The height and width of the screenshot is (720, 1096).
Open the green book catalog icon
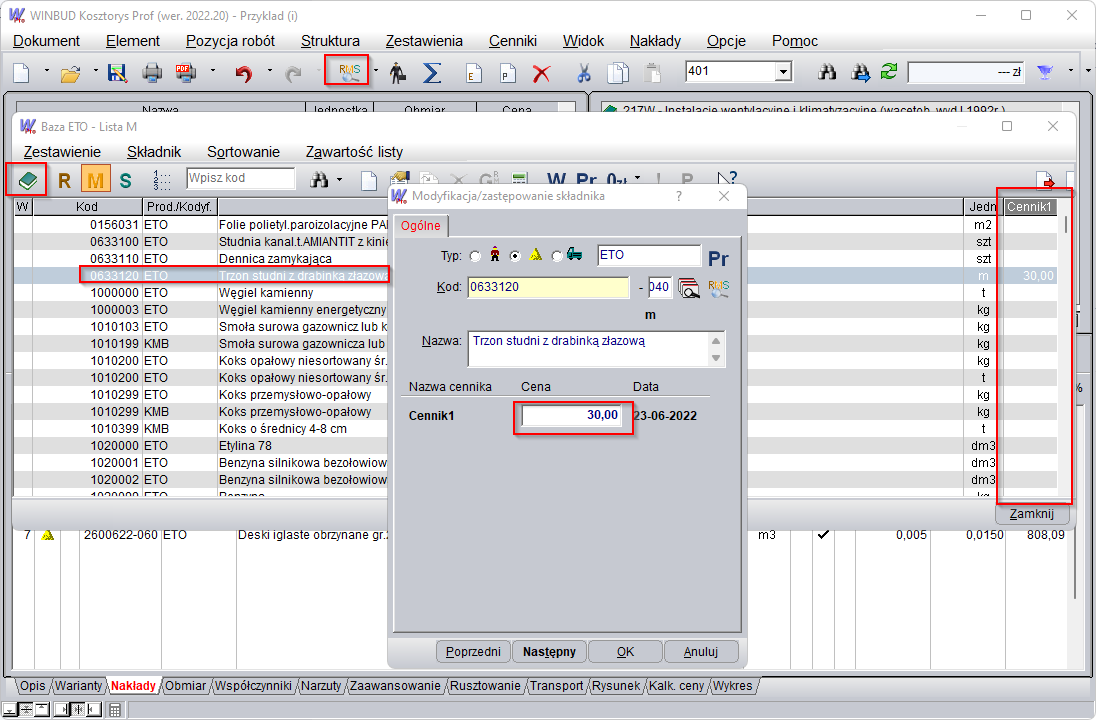(x=28, y=180)
